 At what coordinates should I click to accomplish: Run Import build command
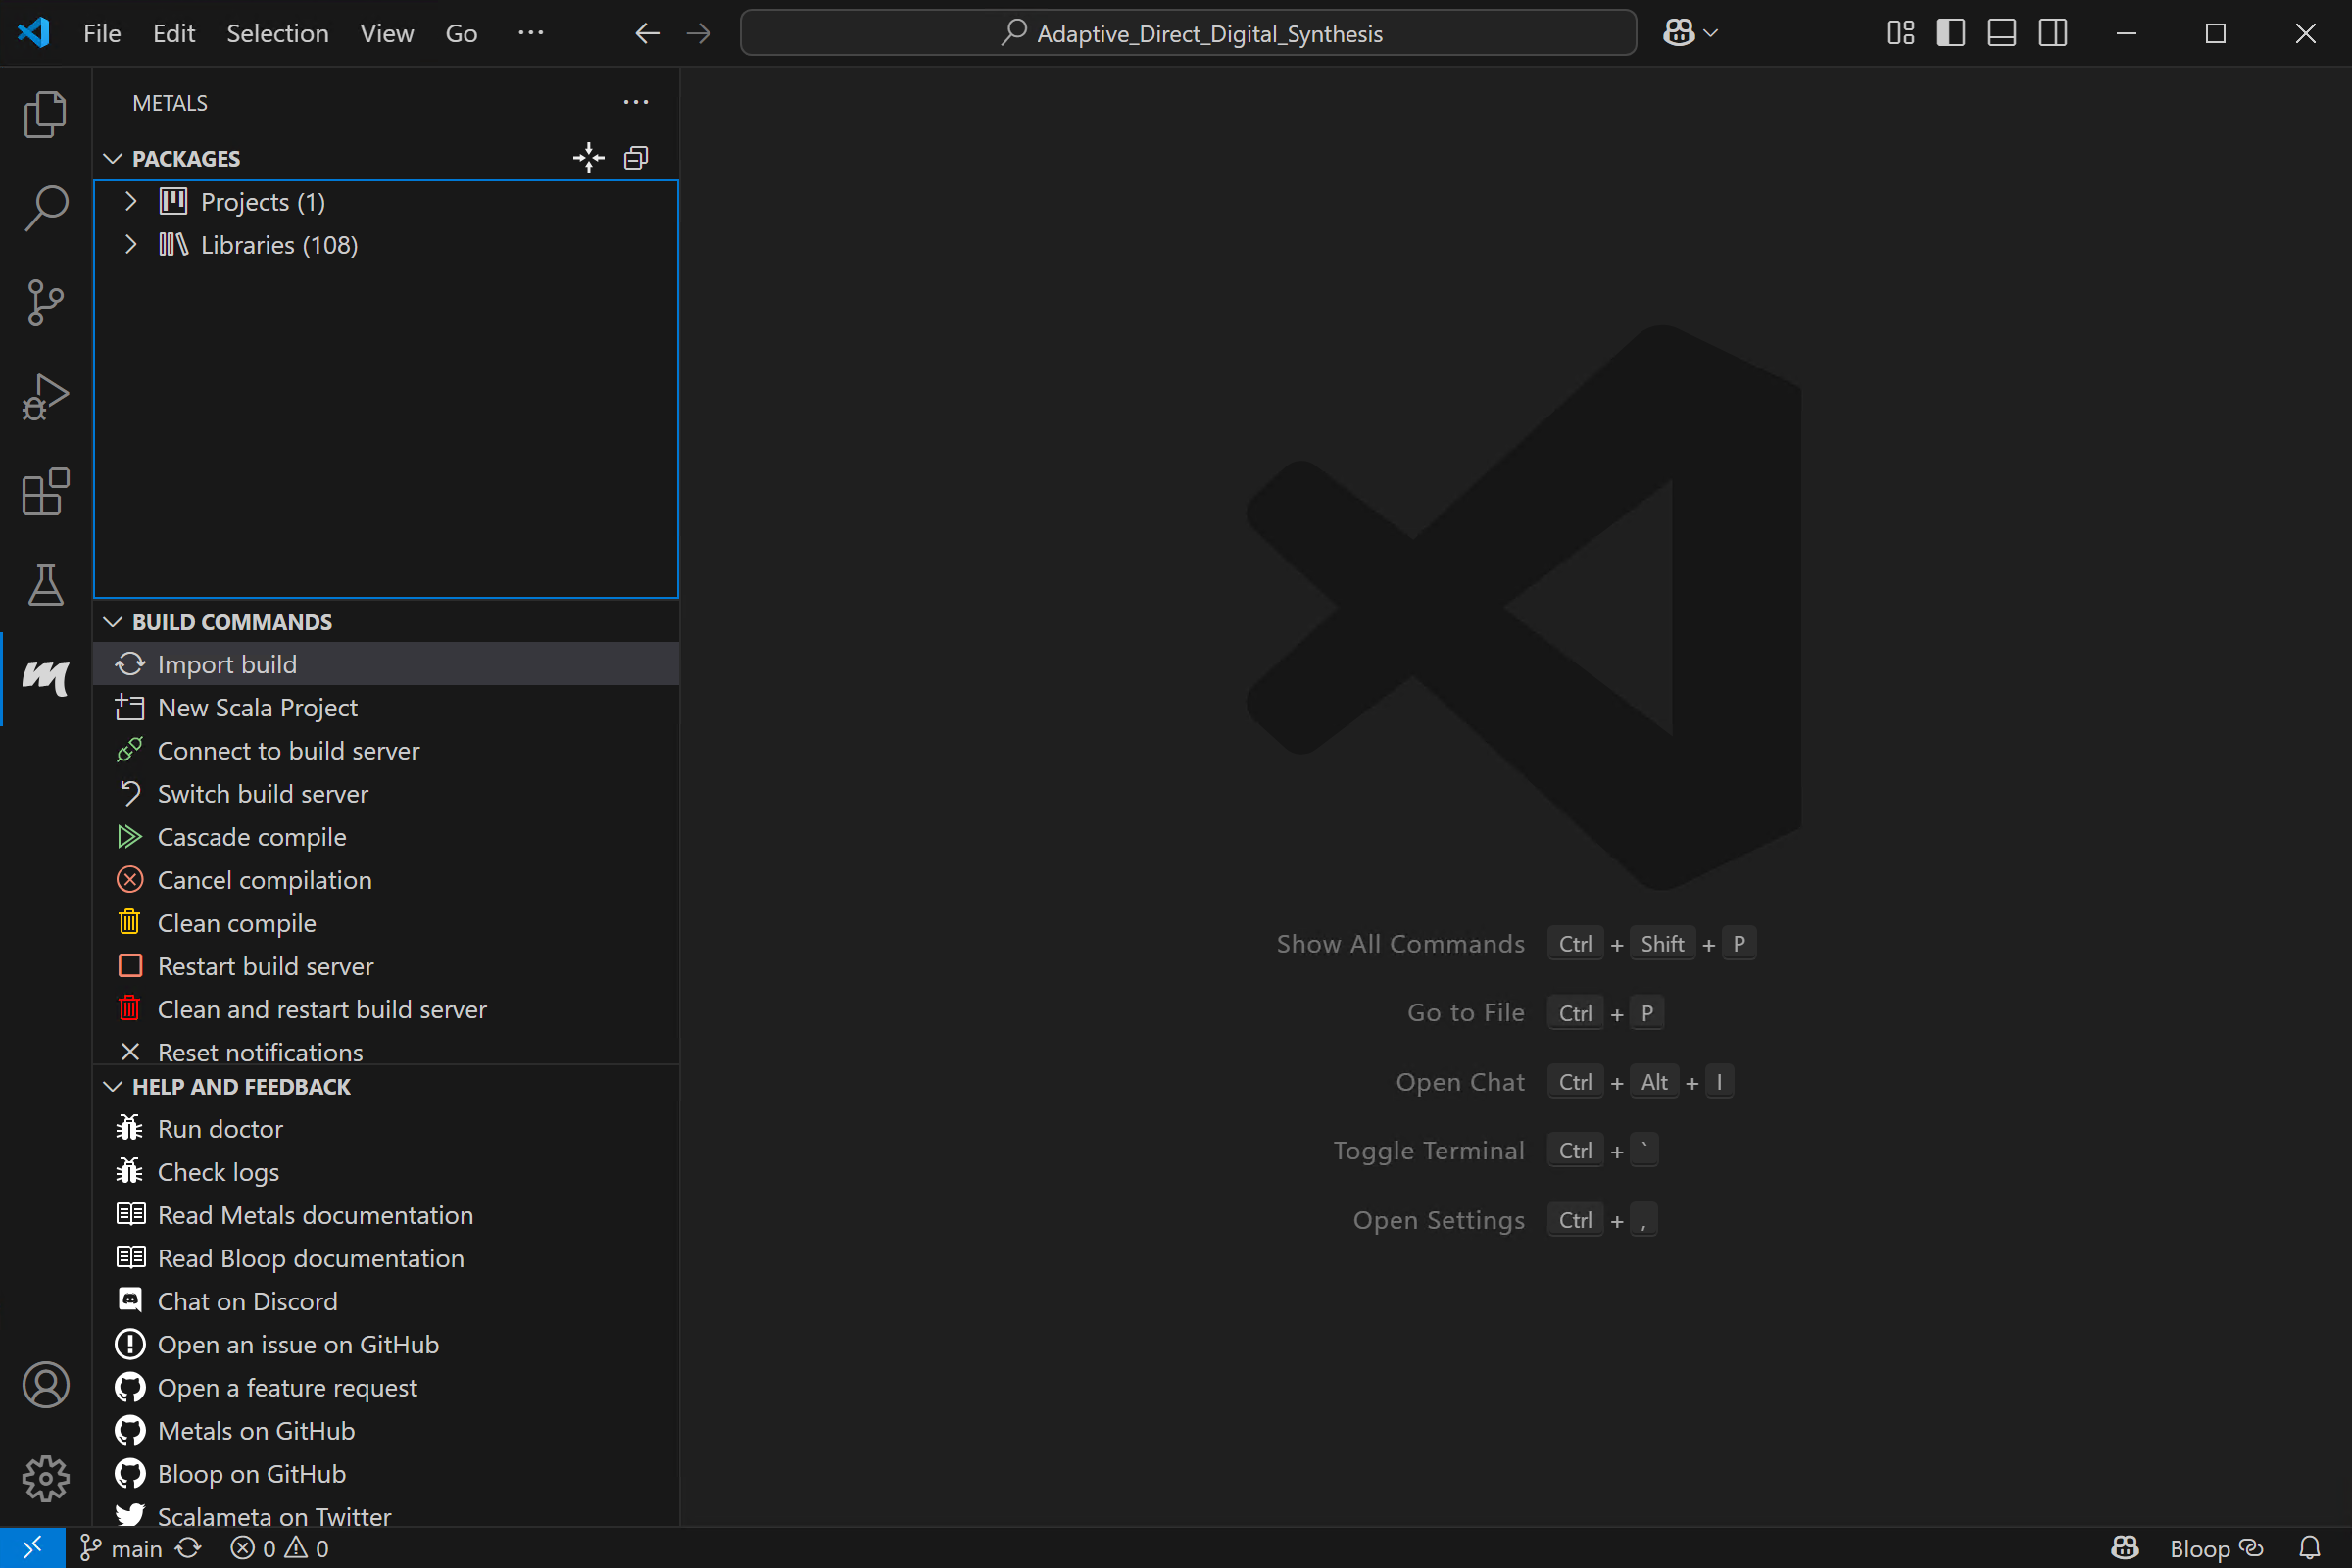[386, 664]
